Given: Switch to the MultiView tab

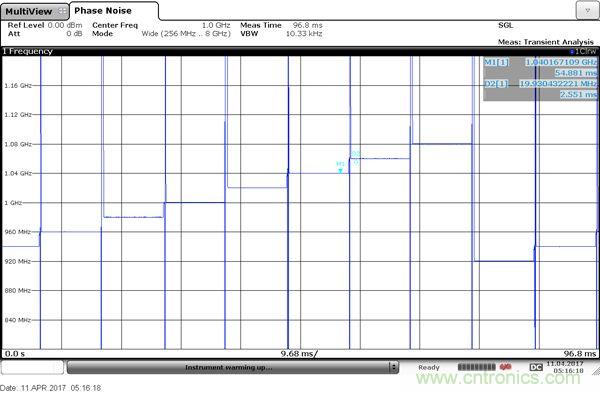Looking at the screenshot, I should (34, 11).
